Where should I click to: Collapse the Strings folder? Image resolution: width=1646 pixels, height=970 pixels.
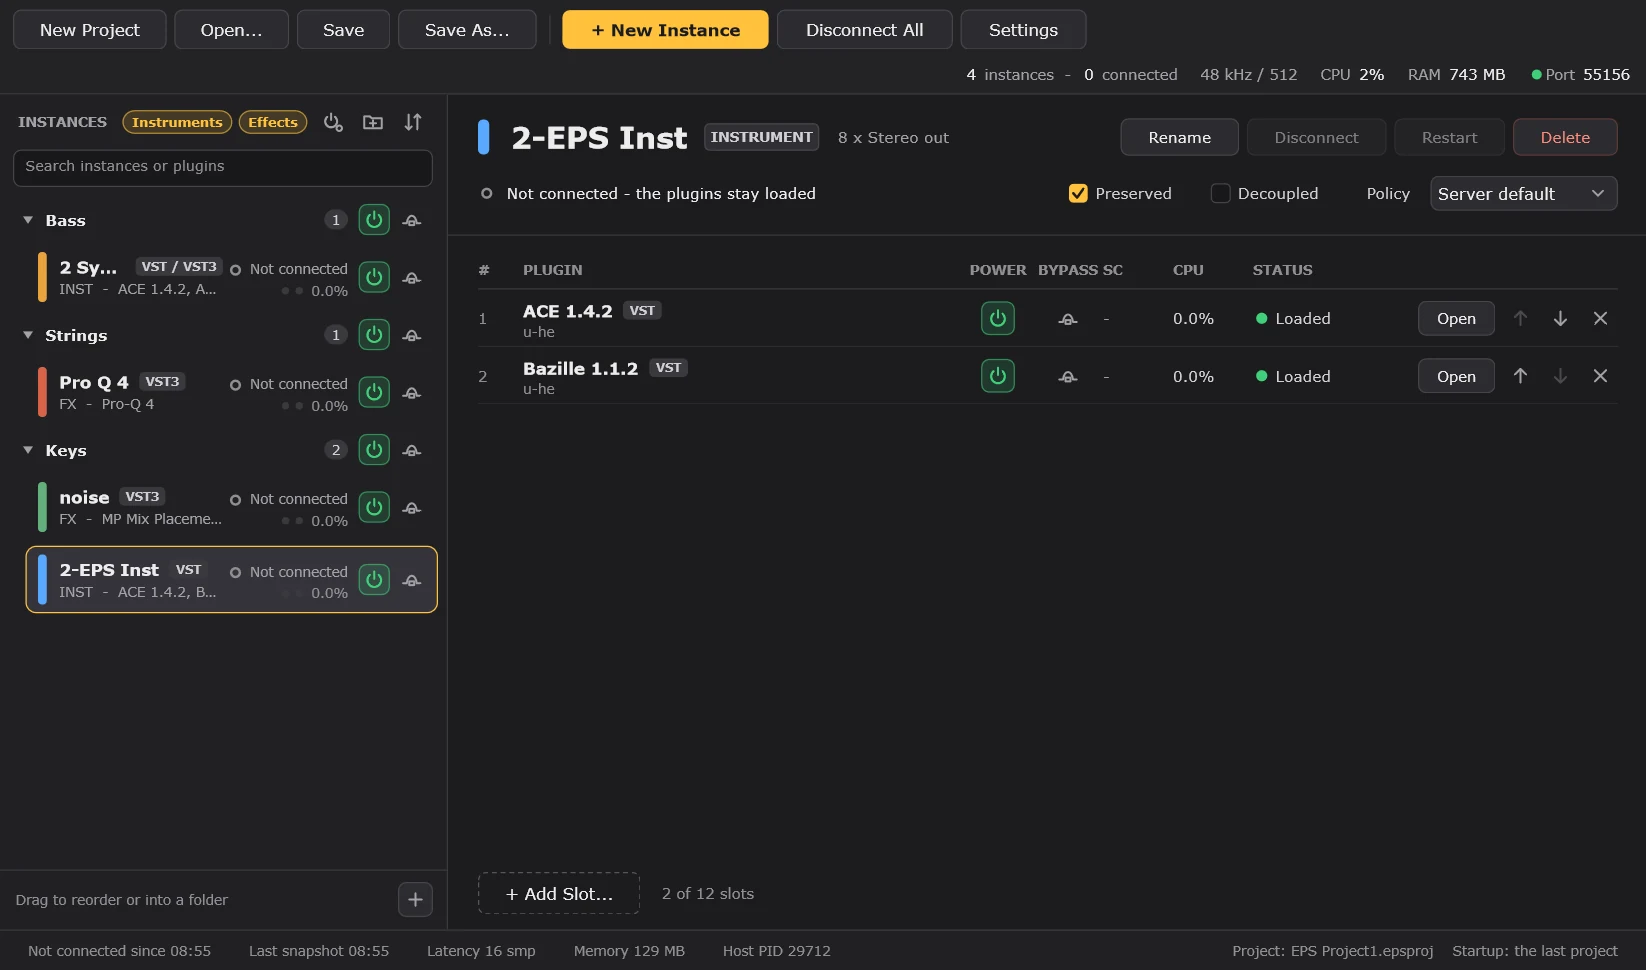[x=28, y=335]
